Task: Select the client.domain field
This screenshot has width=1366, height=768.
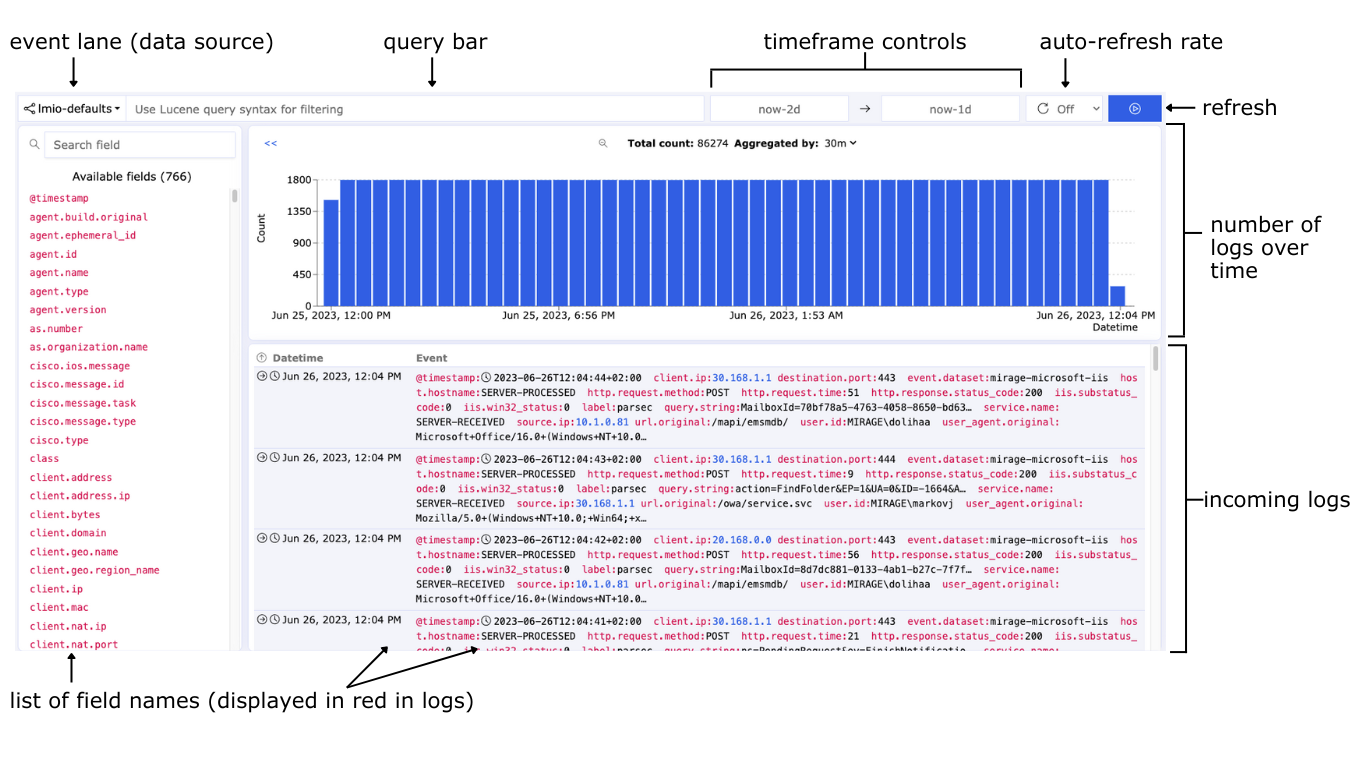Action: pos(68,533)
